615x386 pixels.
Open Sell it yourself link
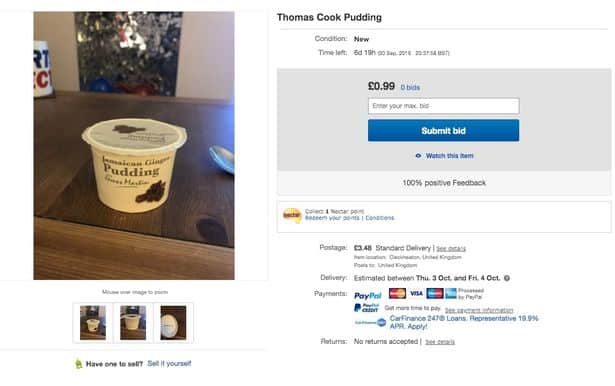169,364
